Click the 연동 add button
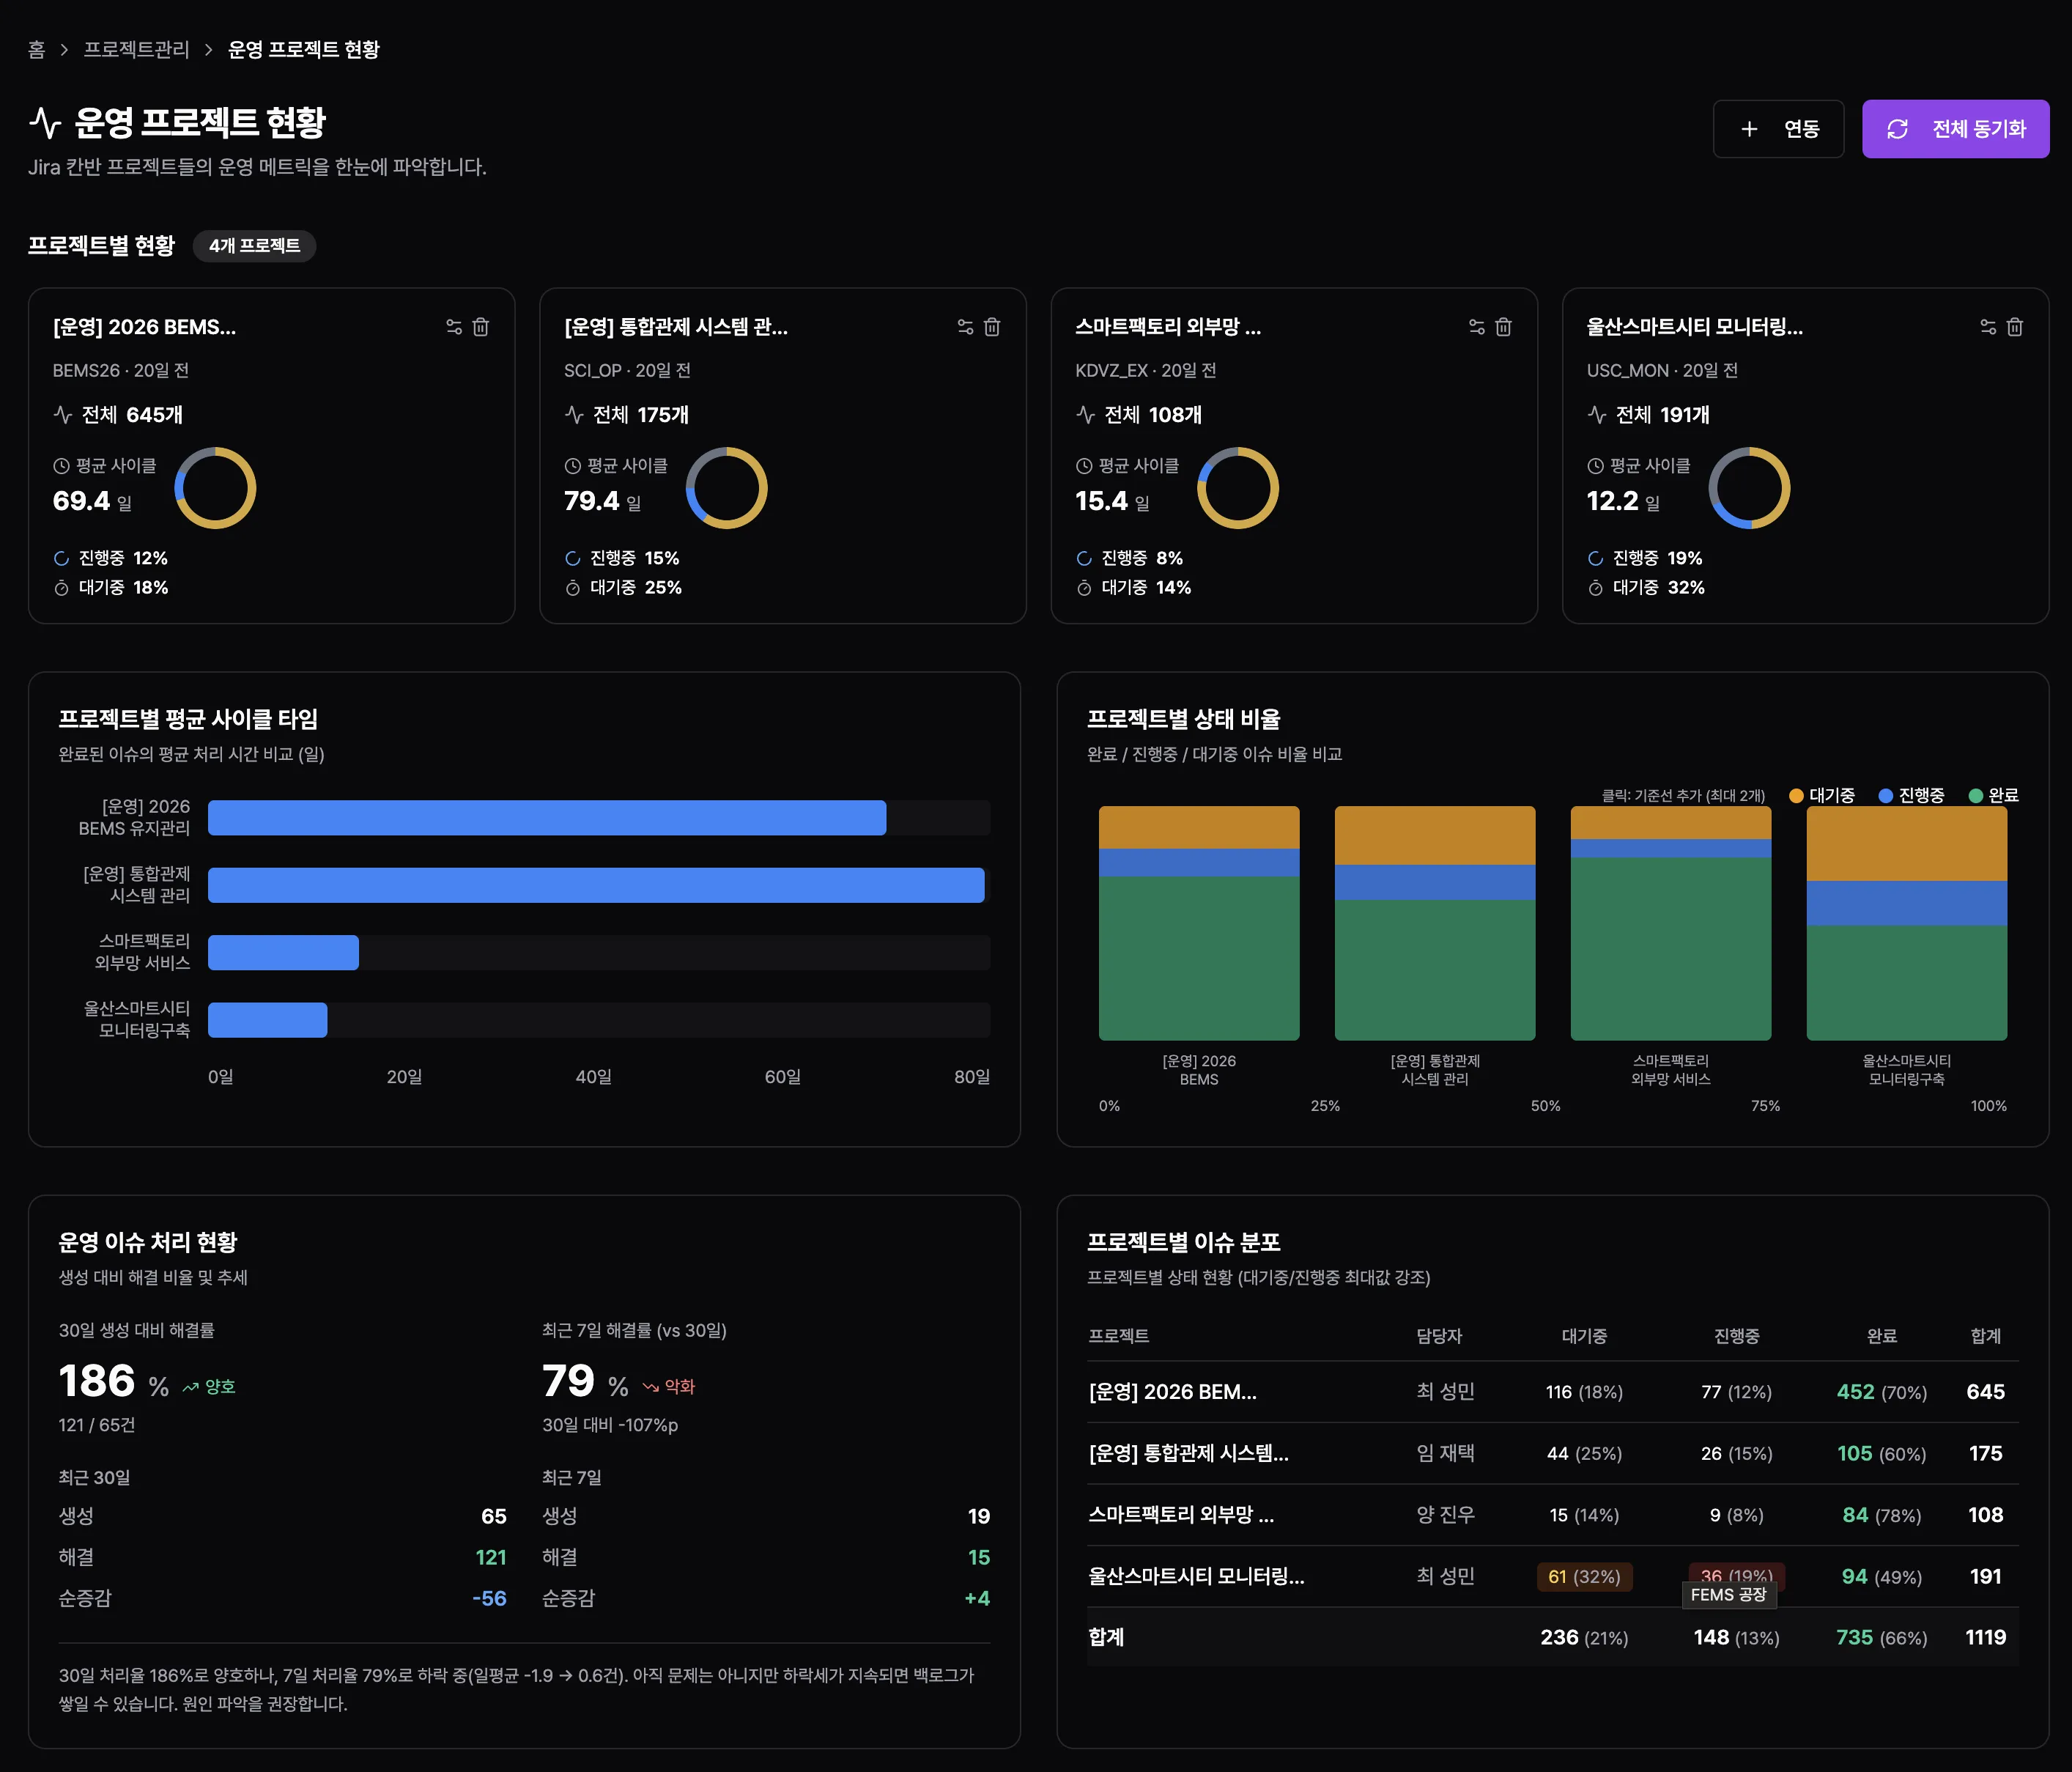This screenshot has width=2072, height=1772. click(1778, 129)
